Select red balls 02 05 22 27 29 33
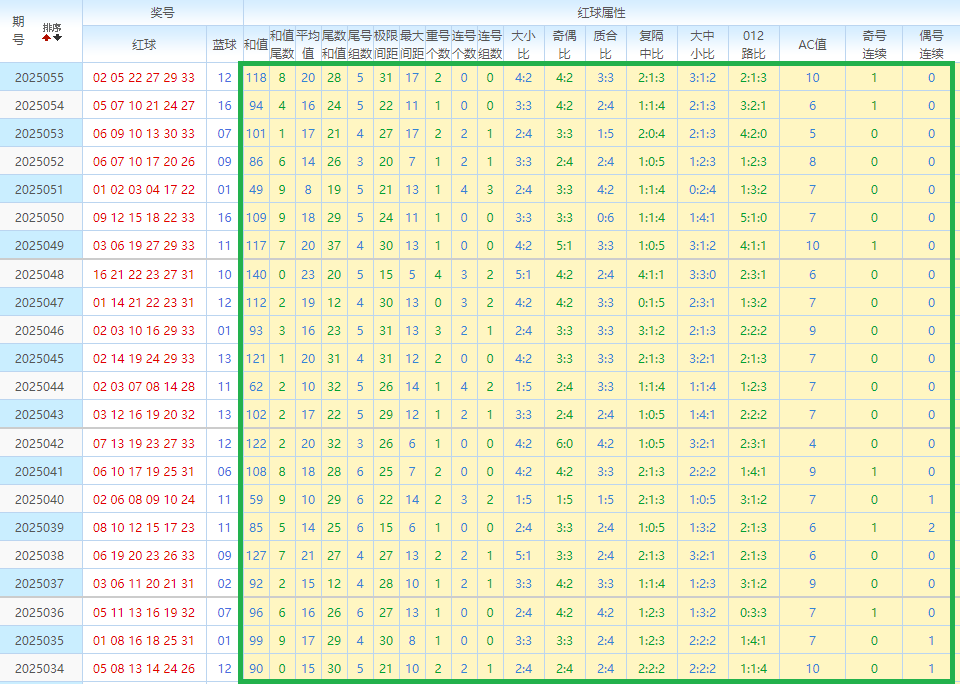Viewport: 960px width, 684px height. click(x=144, y=78)
